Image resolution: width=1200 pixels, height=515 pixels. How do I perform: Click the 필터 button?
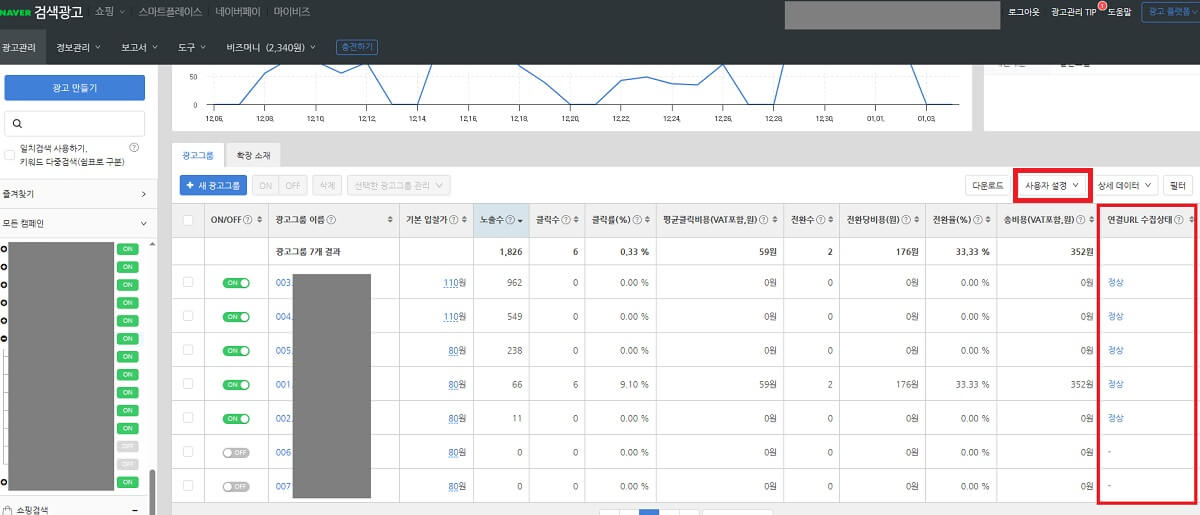pyautogui.click(x=1178, y=185)
